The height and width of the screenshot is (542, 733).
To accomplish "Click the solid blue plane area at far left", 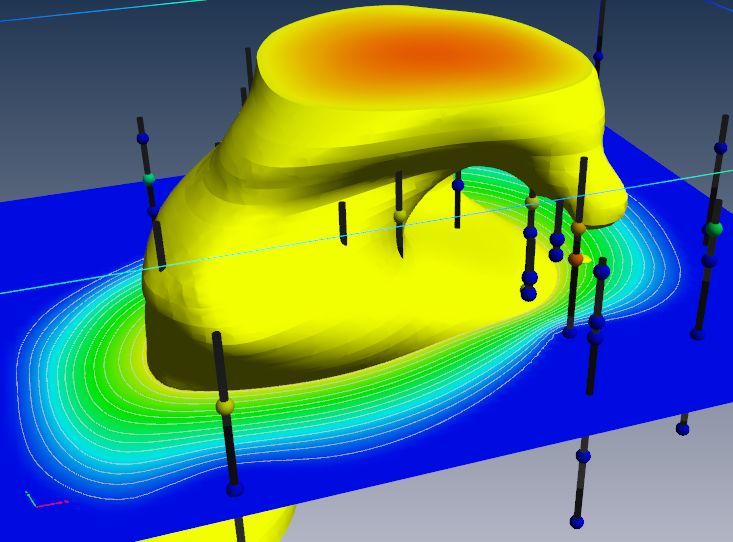I will click(40, 240).
